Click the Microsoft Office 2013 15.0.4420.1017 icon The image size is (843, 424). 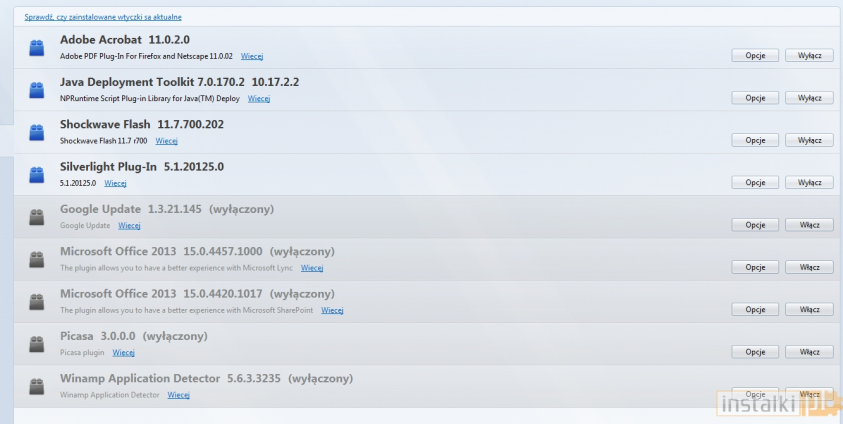[x=37, y=302]
